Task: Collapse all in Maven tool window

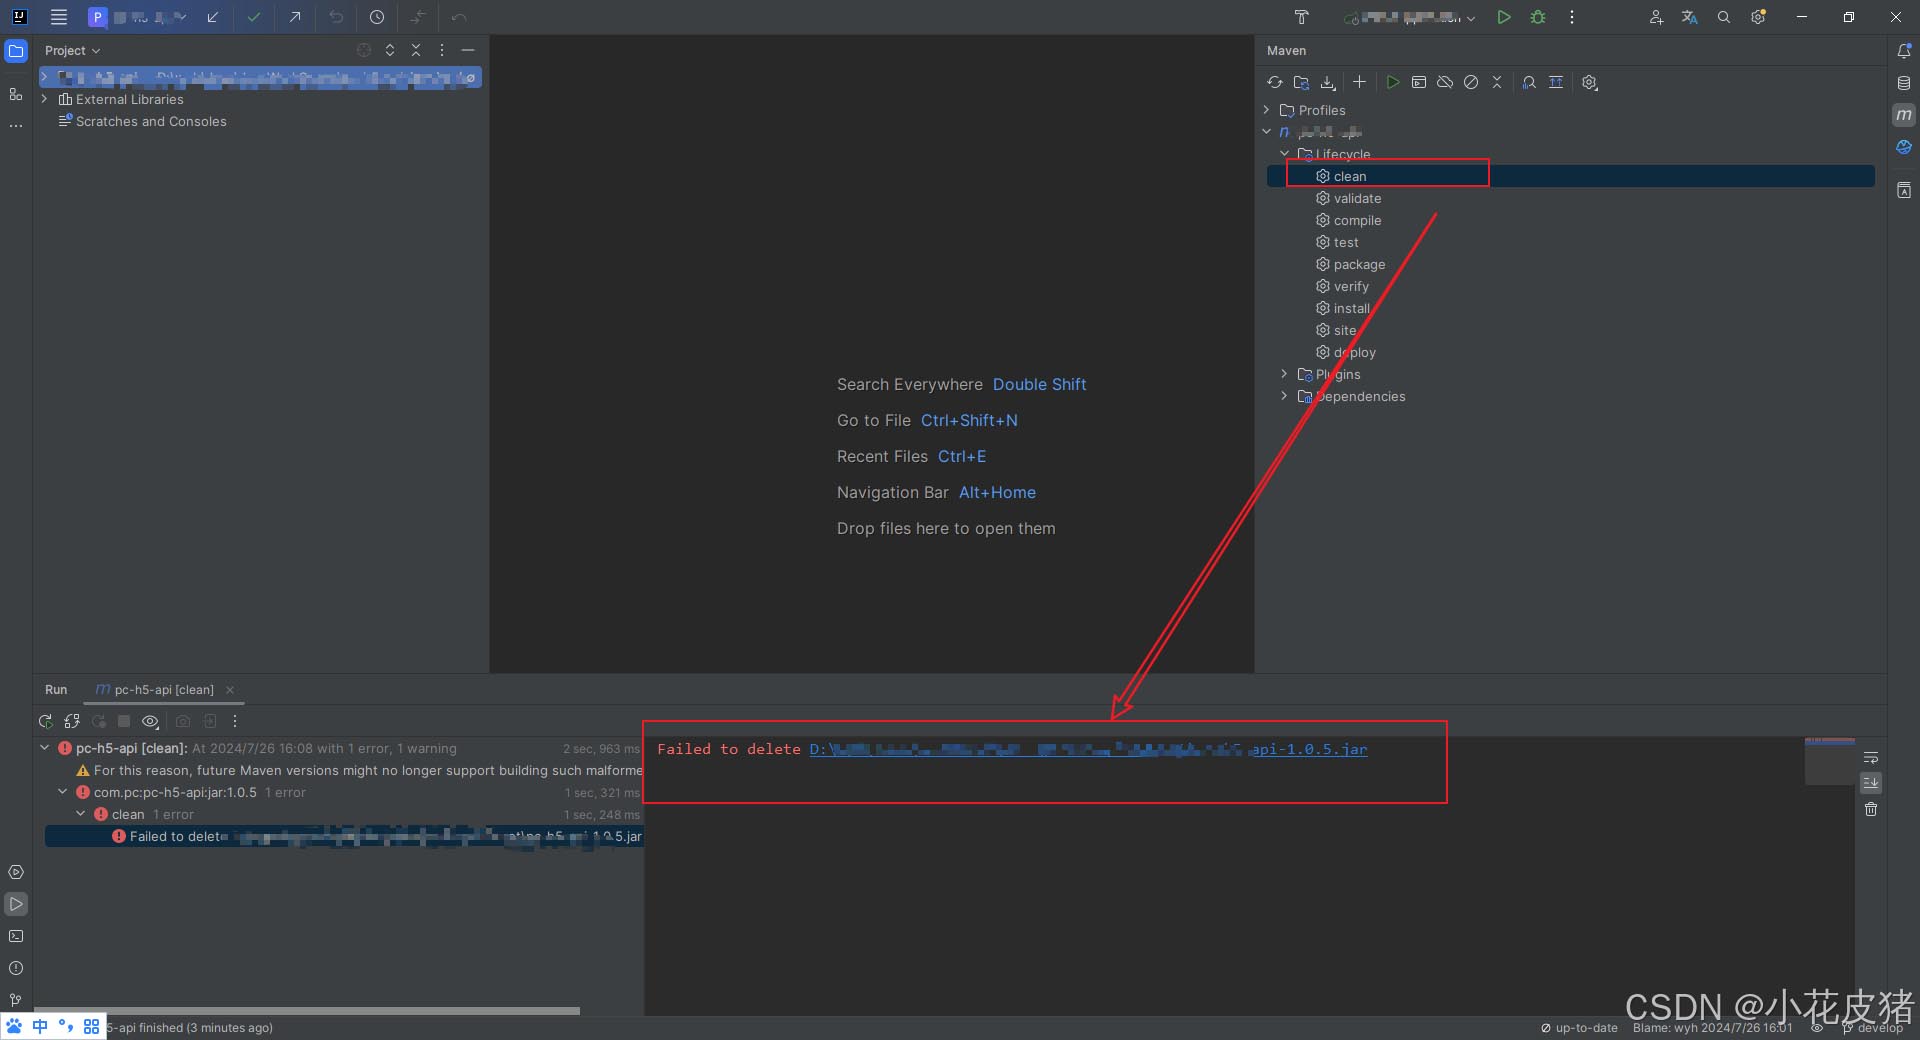Action: click(1497, 82)
